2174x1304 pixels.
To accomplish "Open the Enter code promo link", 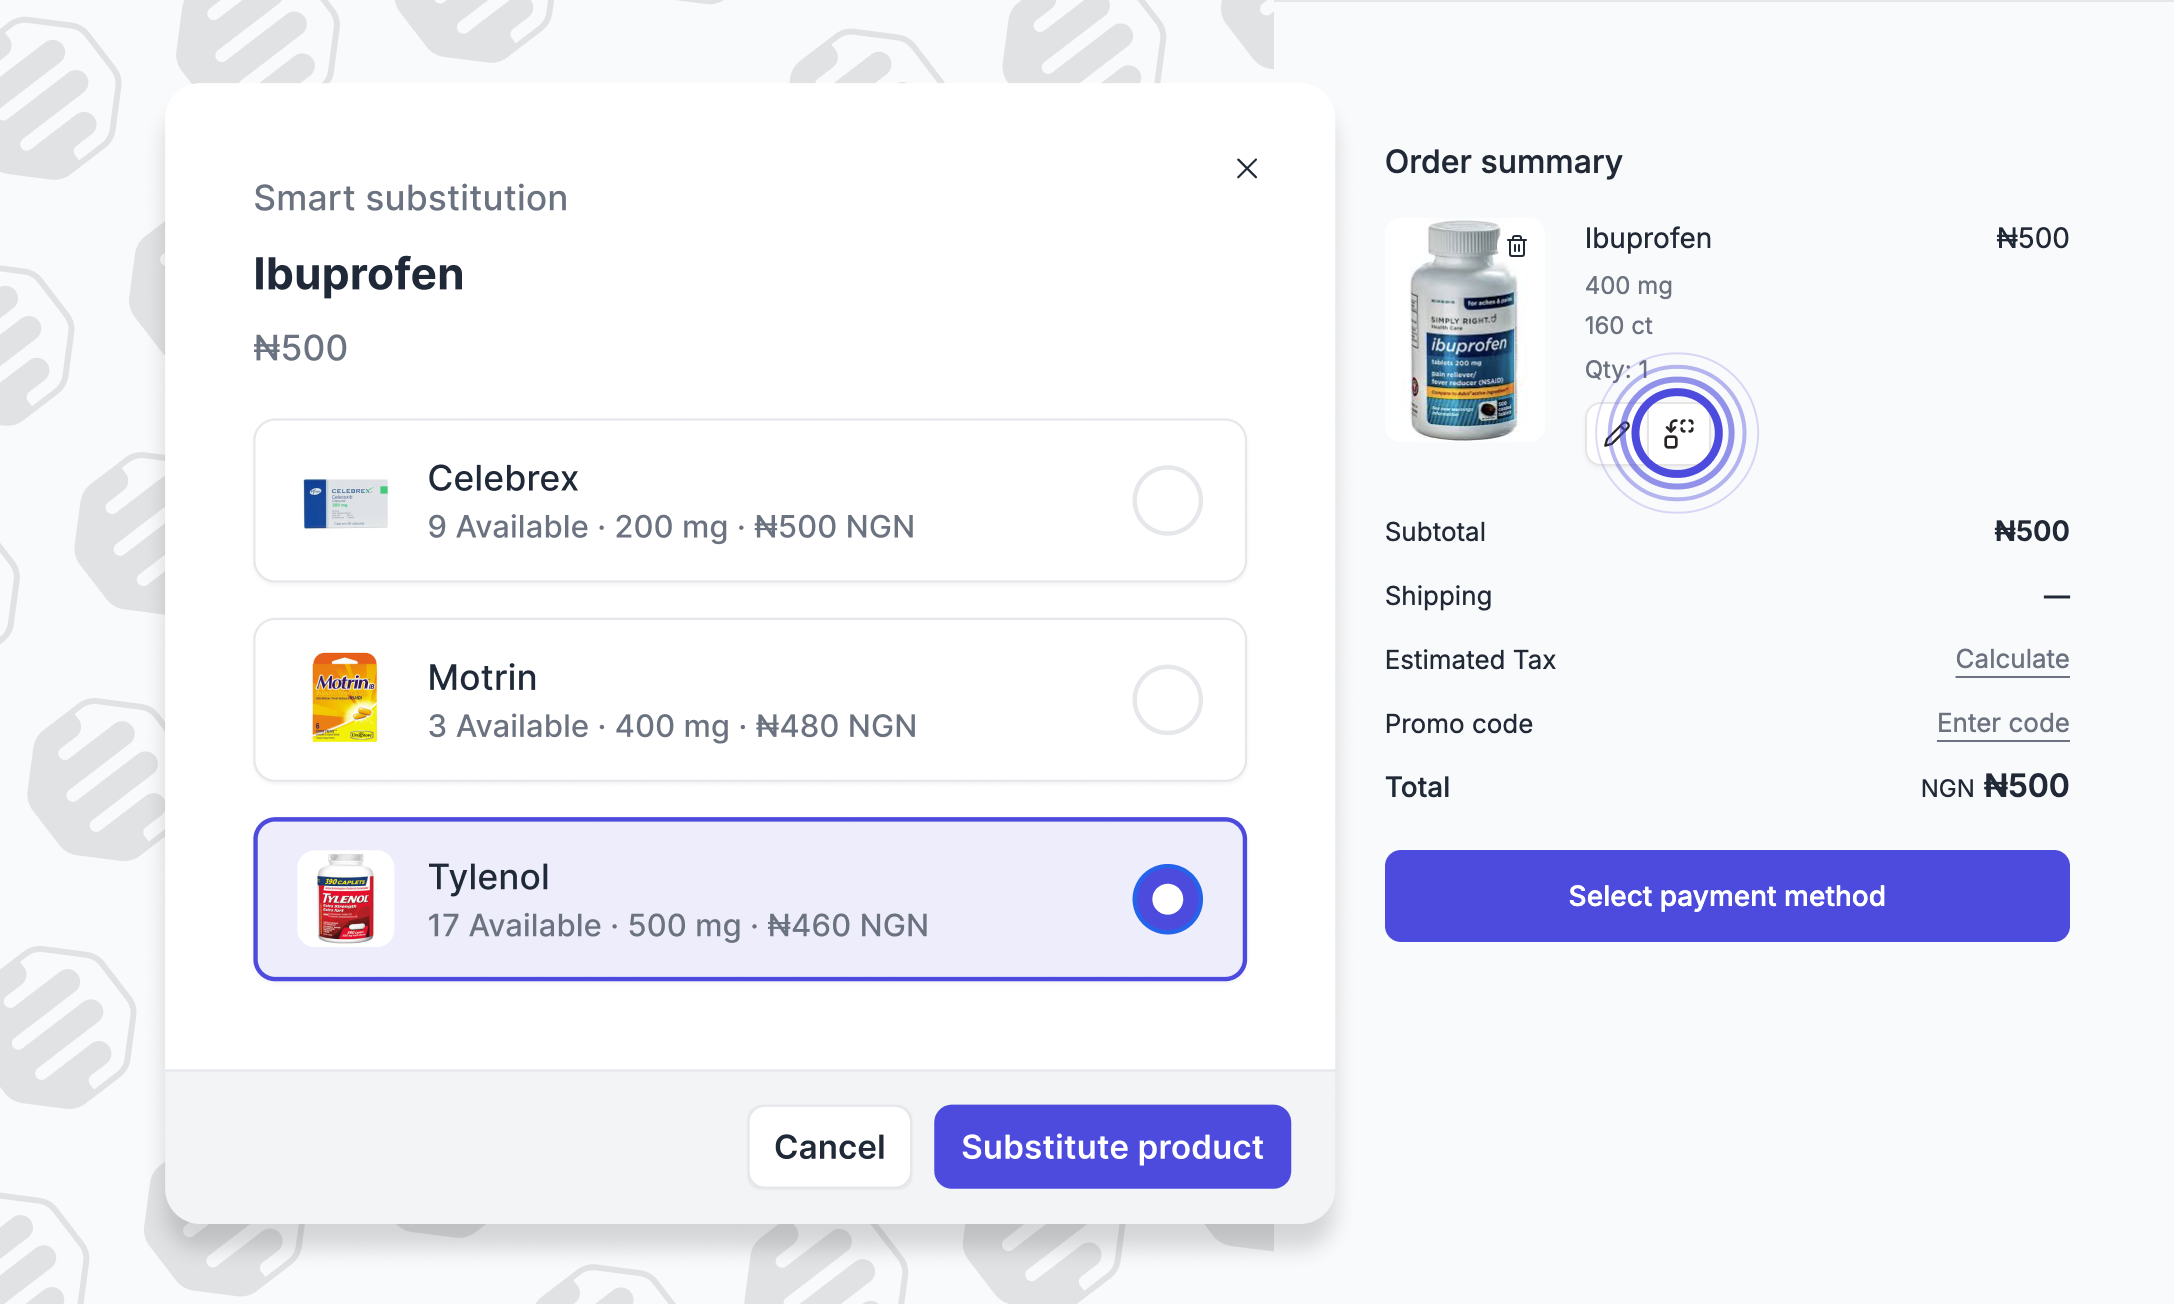I will click(2002, 723).
